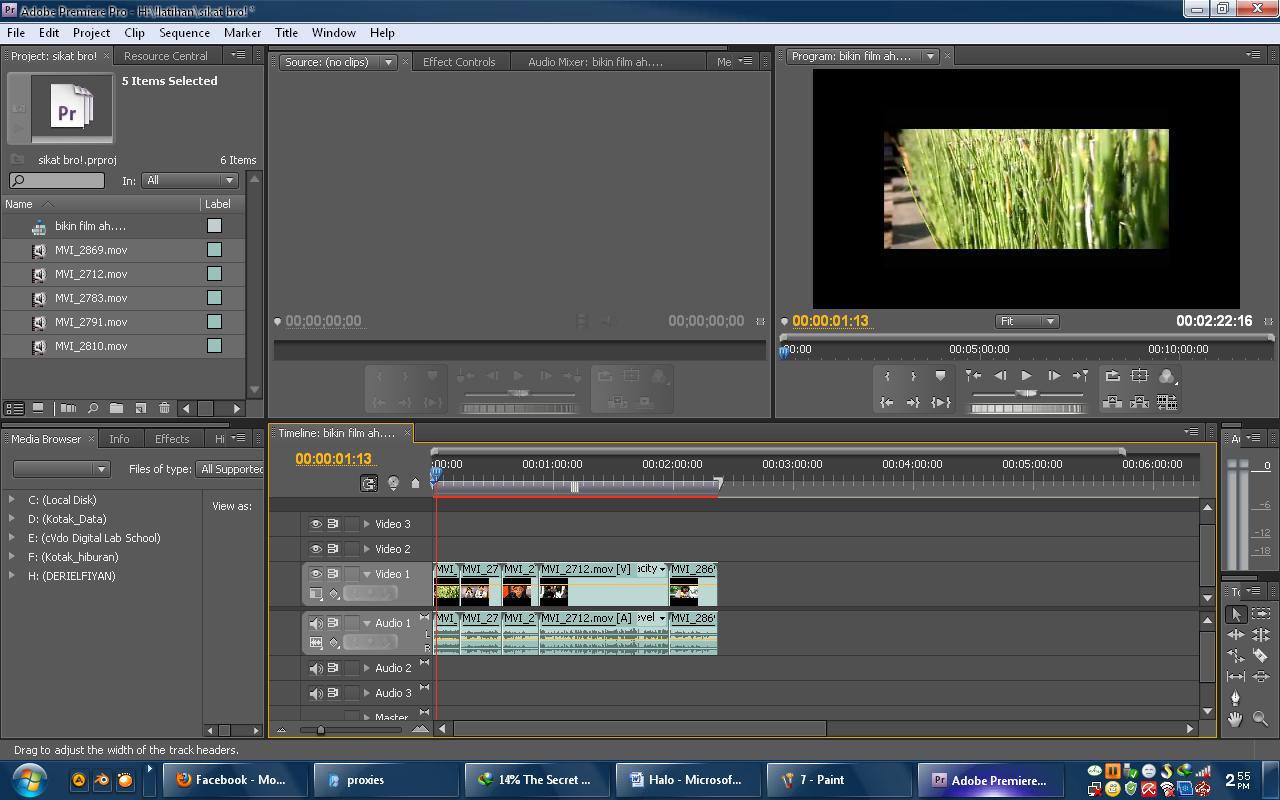
Task: Open the Marker menu
Action: [x=242, y=32]
